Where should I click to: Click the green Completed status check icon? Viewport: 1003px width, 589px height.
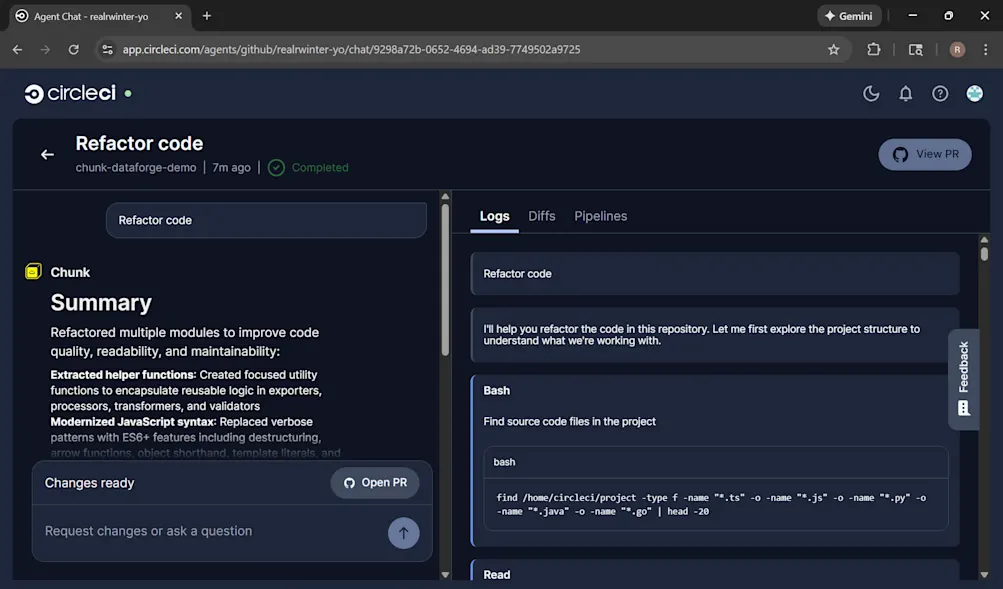(x=276, y=168)
